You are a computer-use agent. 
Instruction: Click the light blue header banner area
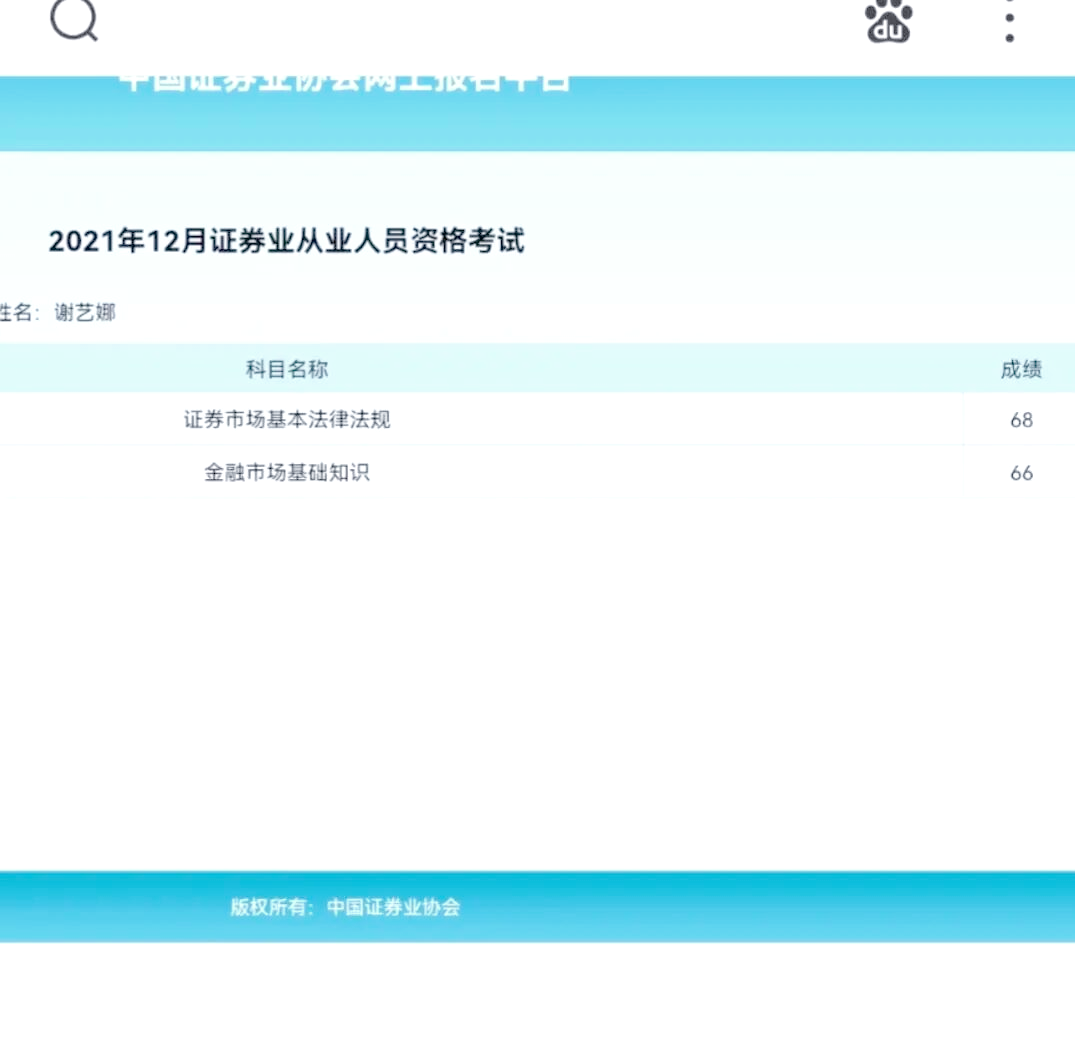(537, 110)
